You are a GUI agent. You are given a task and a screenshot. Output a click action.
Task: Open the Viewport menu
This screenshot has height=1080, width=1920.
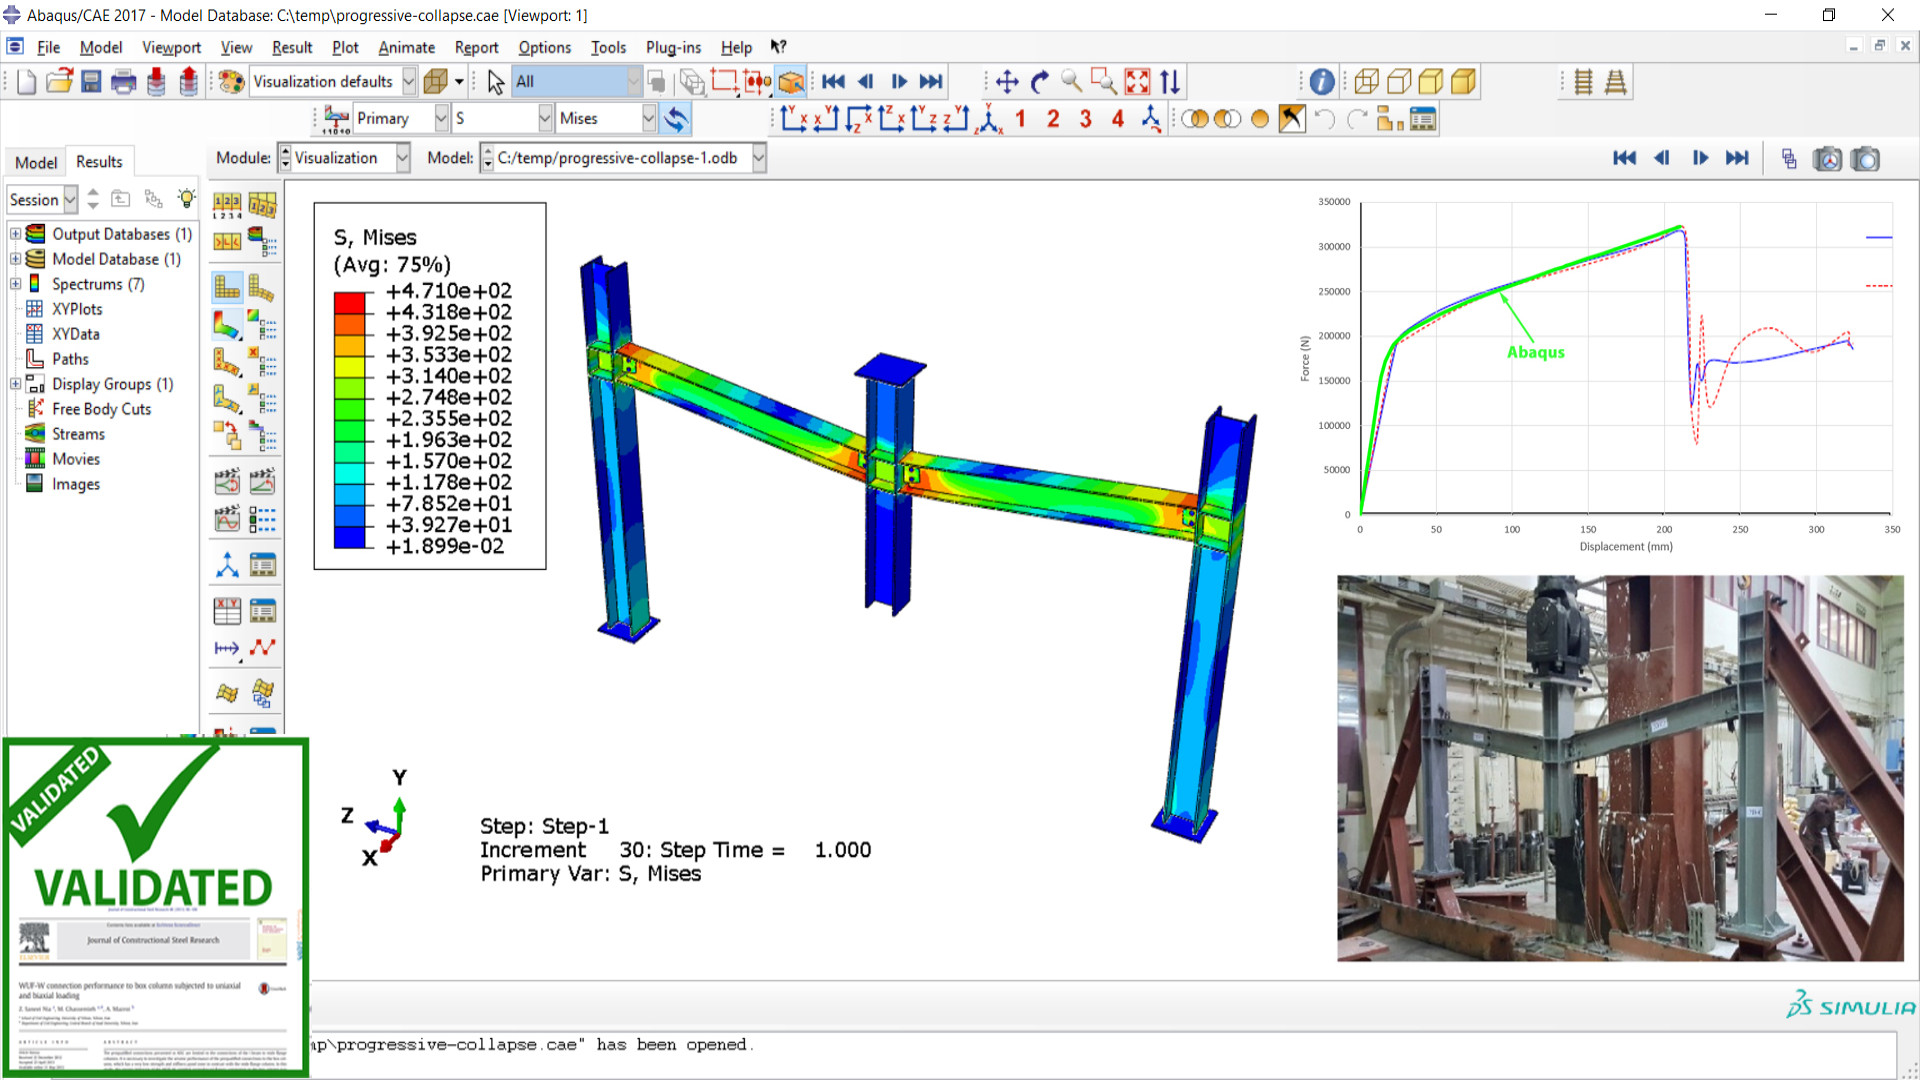pyautogui.click(x=171, y=47)
